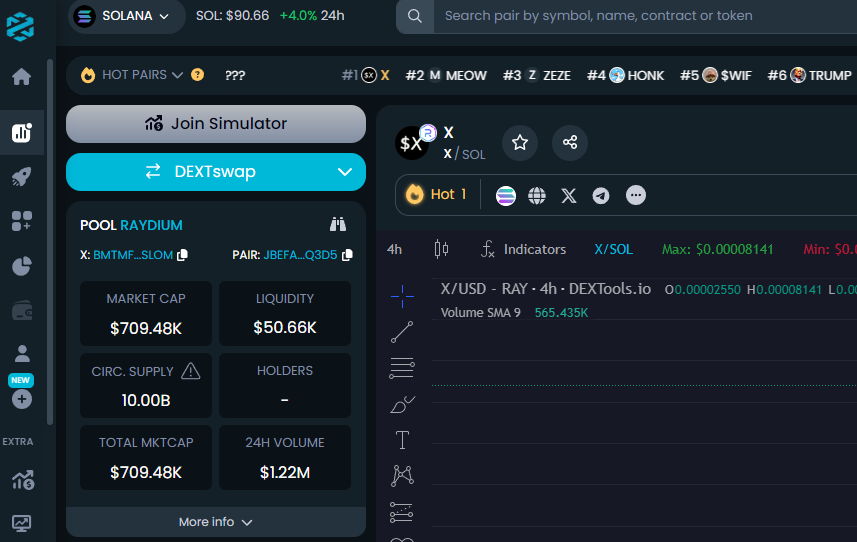Select the trend line drawing tool

(402, 332)
